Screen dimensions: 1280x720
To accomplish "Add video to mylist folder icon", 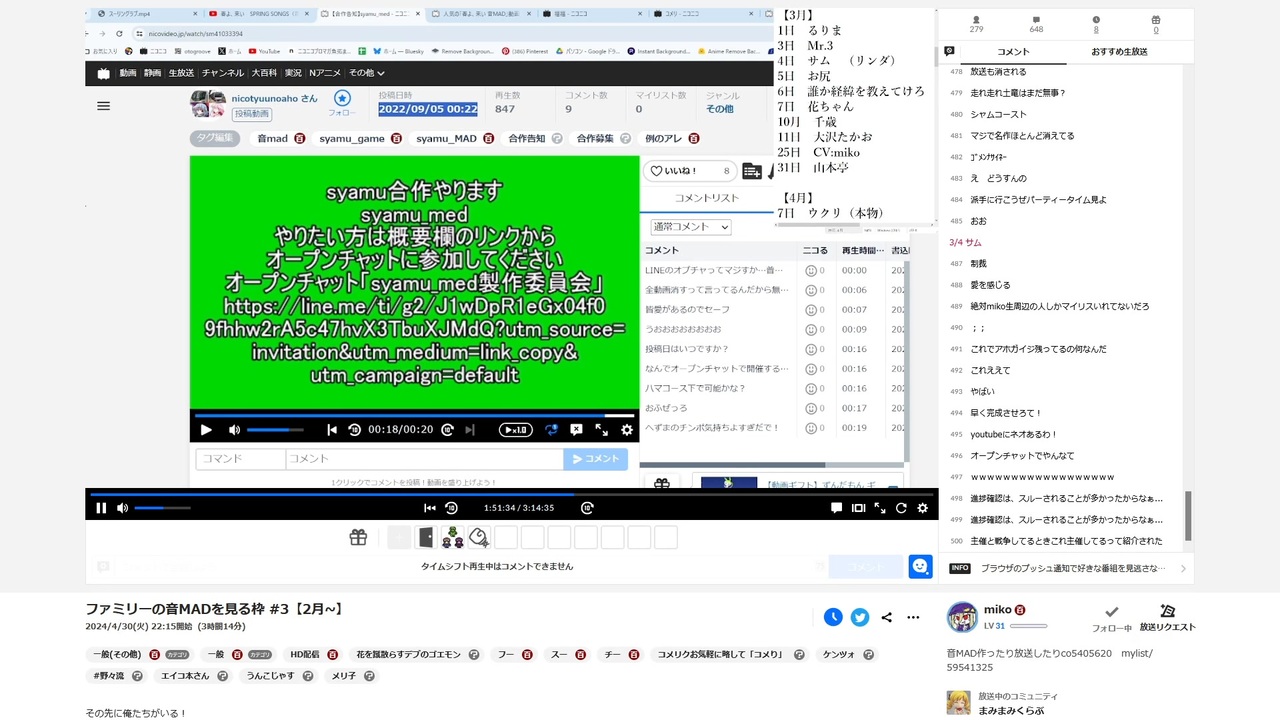I will coord(752,171).
